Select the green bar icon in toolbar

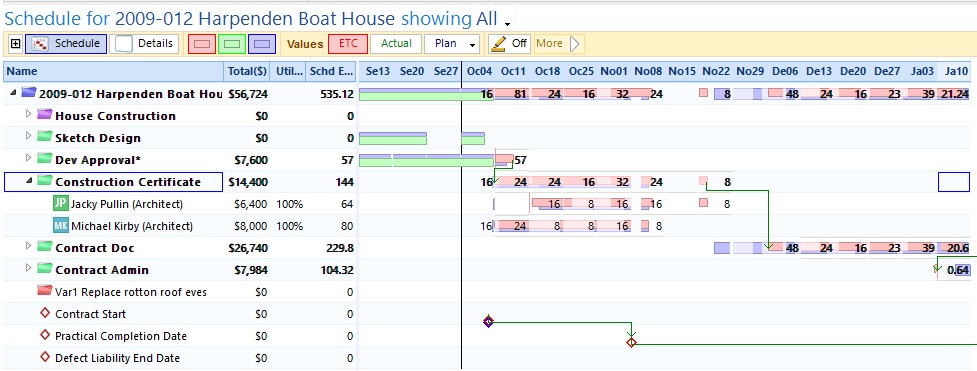point(232,44)
